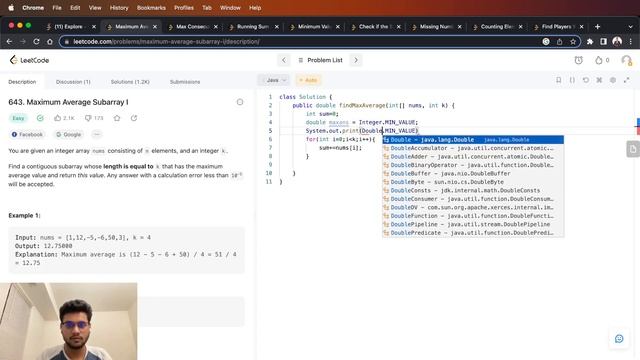Click the streak fire icon

[598, 60]
